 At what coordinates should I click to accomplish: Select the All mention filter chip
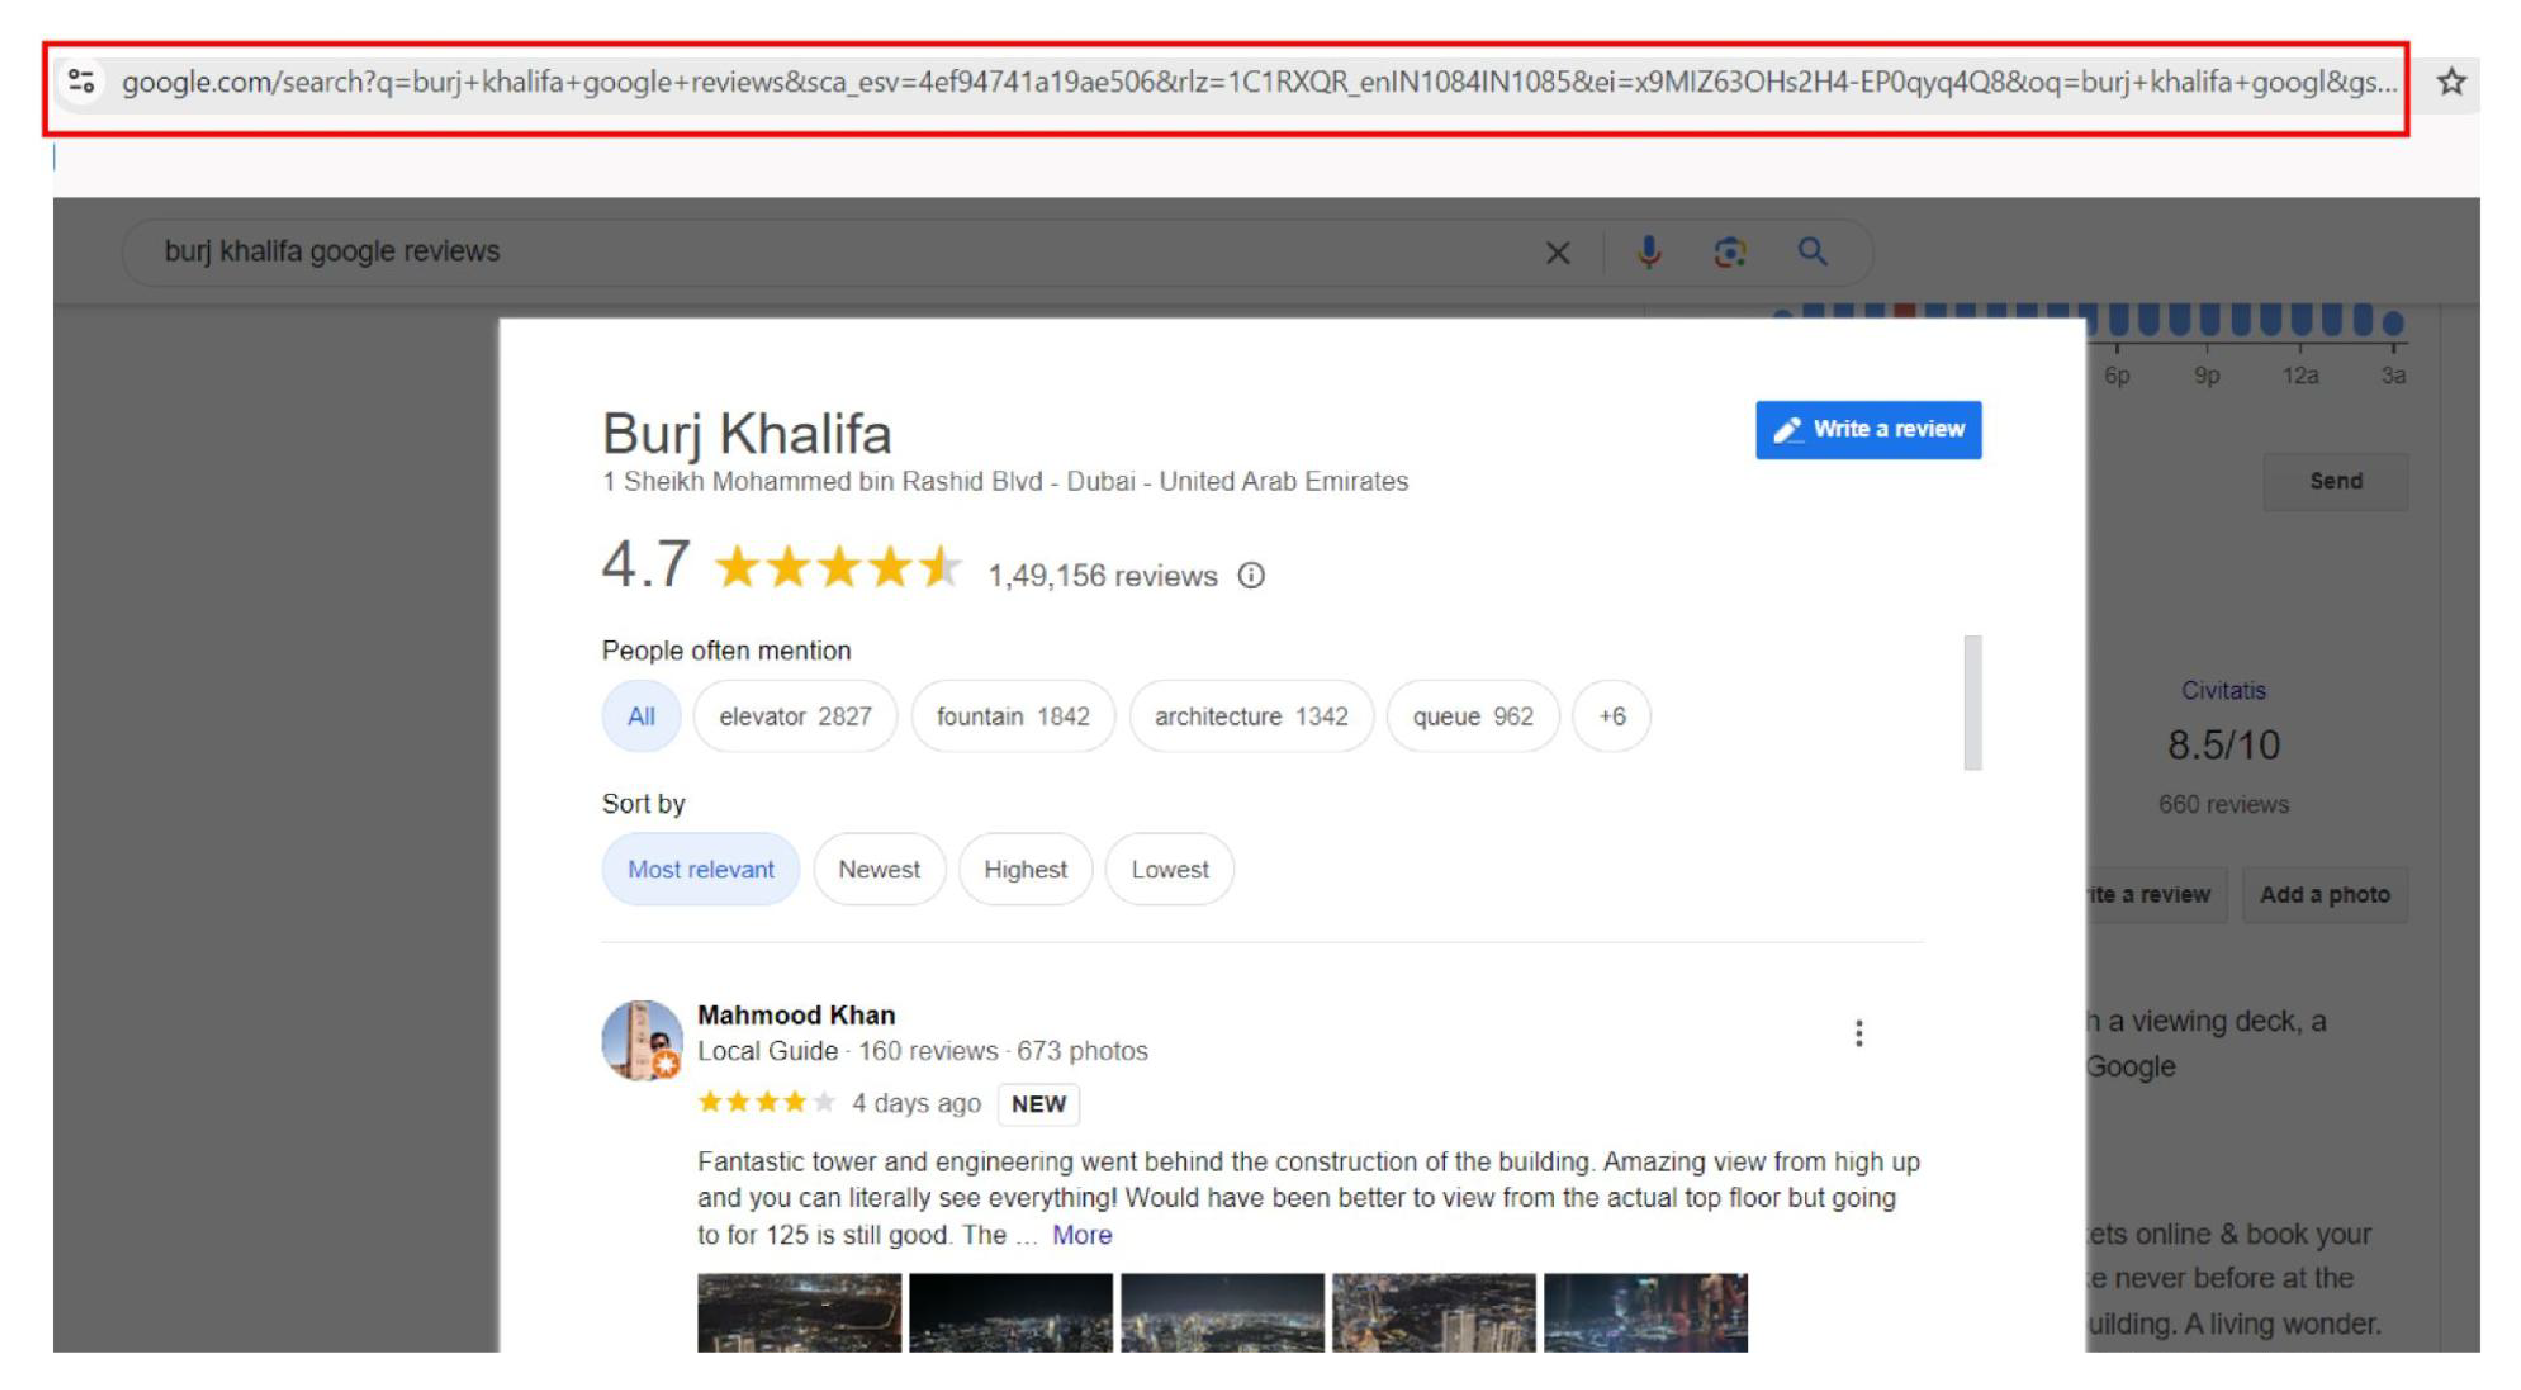pyautogui.click(x=640, y=716)
